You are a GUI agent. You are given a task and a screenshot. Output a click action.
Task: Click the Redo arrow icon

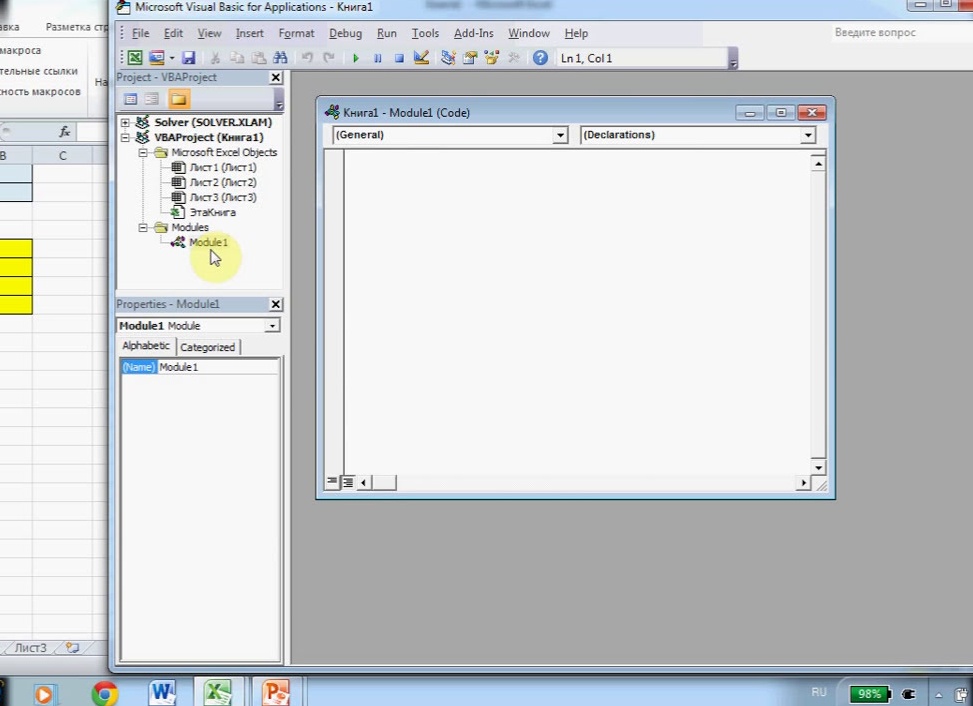pos(329,58)
